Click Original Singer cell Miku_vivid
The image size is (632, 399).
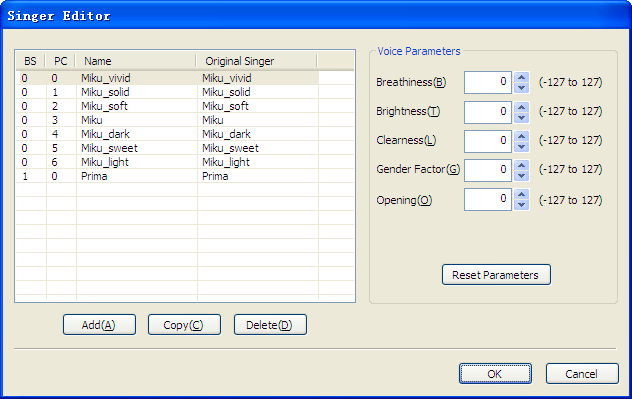click(x=227, y=78)
